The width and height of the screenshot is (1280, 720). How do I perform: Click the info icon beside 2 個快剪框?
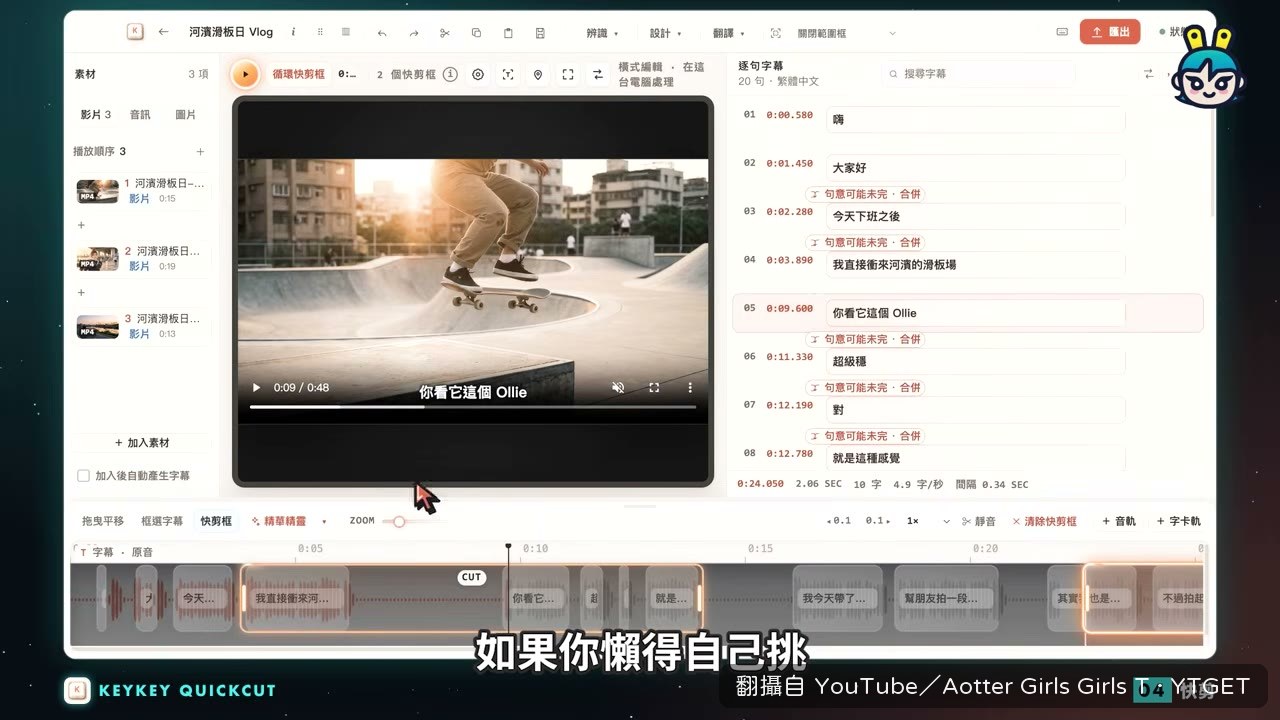[x=450, y=74]
